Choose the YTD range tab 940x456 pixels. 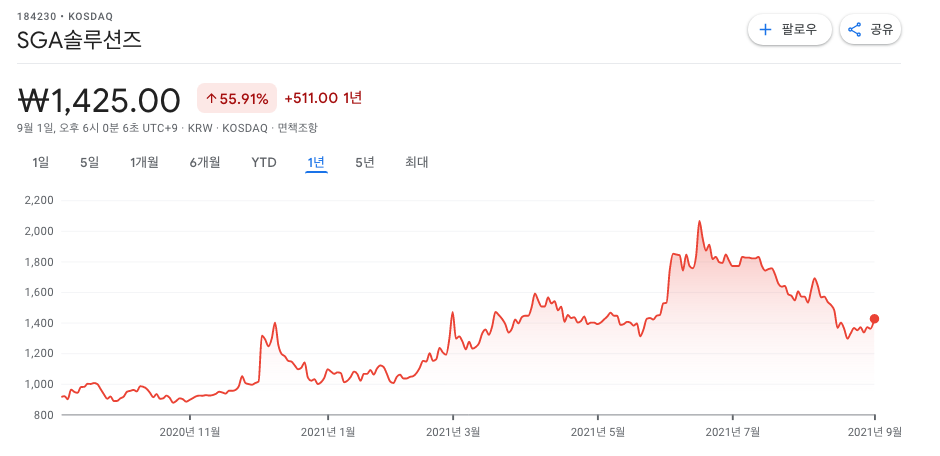click(264, 162)
